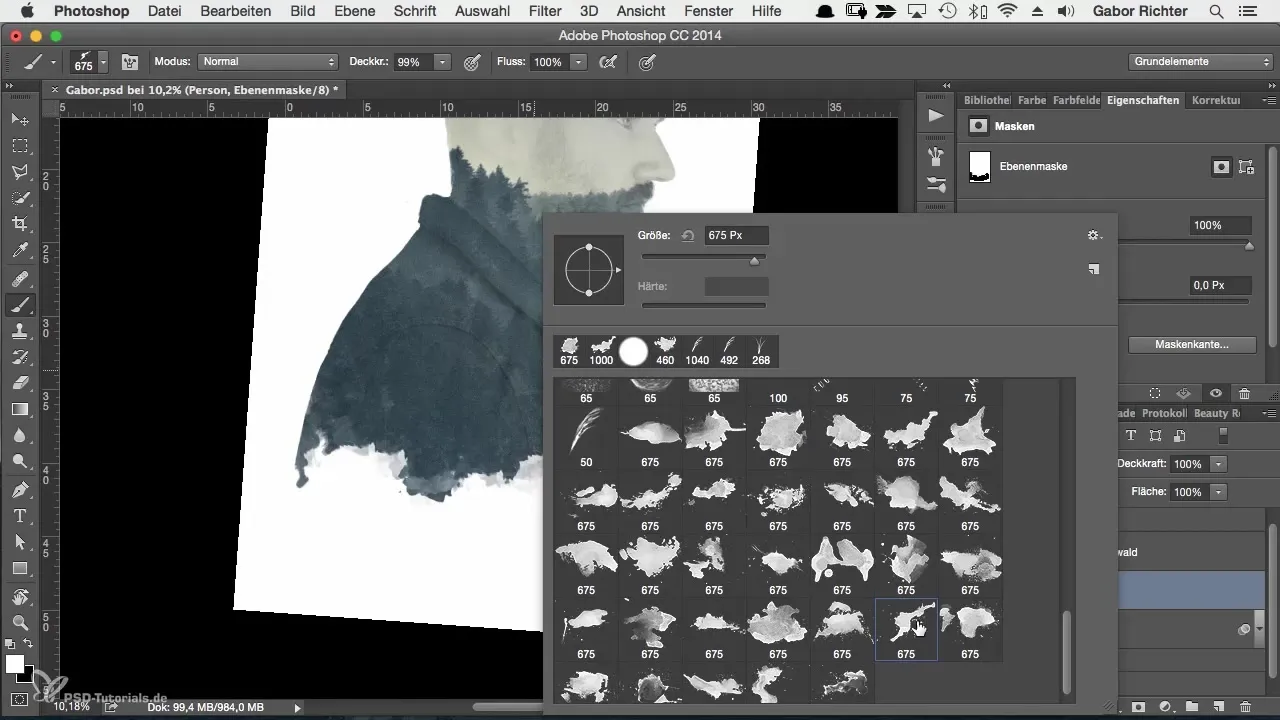Adjust the Größe brush size slider
The width and height of the screenshot is (1280, 720).
coord(755,260)
